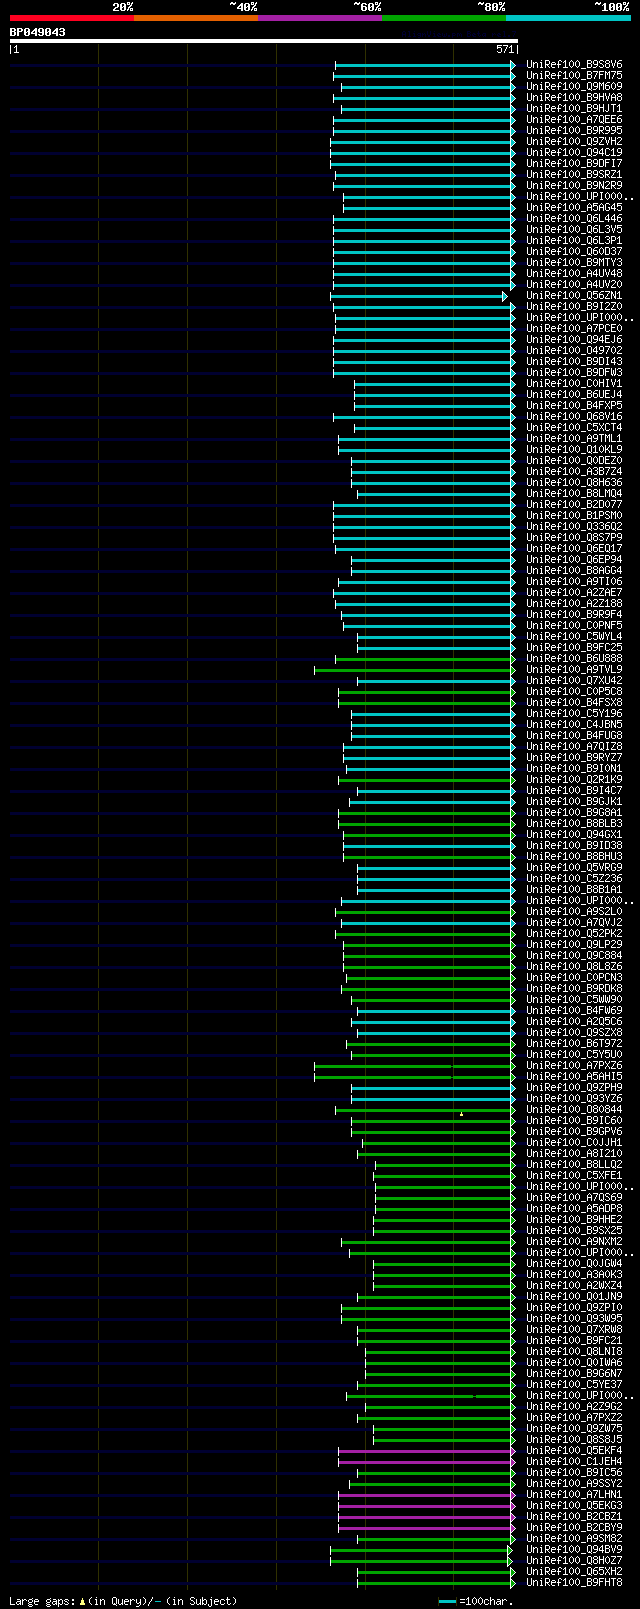
Task: Click UniRef100_A4UV48 label
Action: 574,273
